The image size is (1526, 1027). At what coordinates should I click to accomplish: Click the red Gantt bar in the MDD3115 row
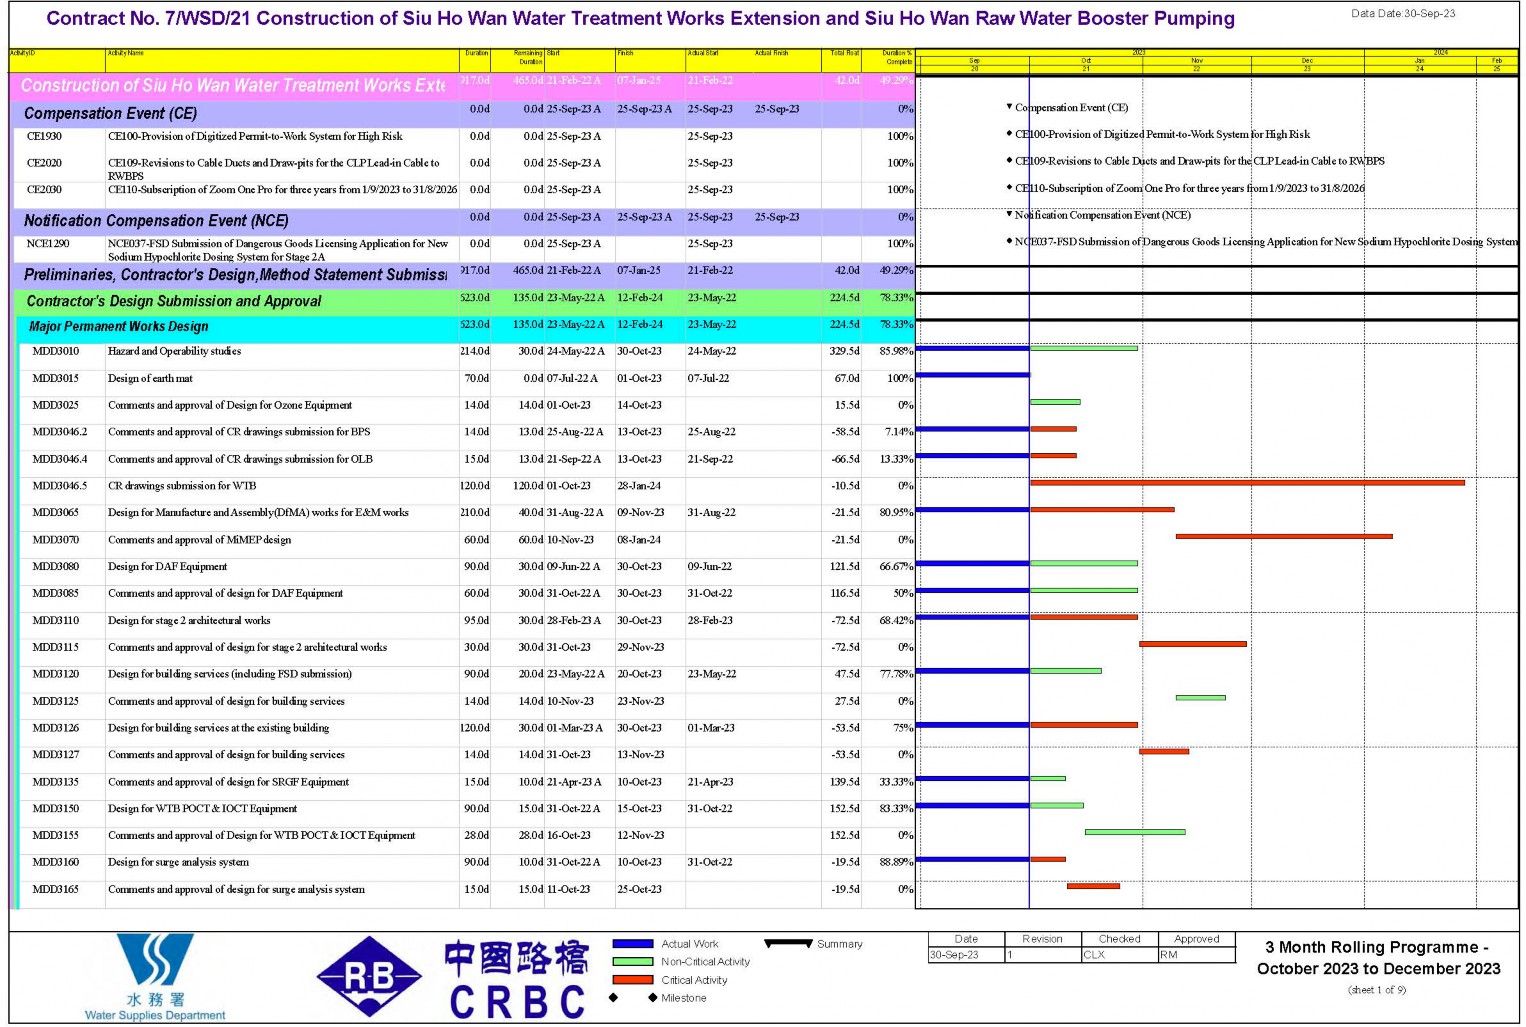point(1193,644)
